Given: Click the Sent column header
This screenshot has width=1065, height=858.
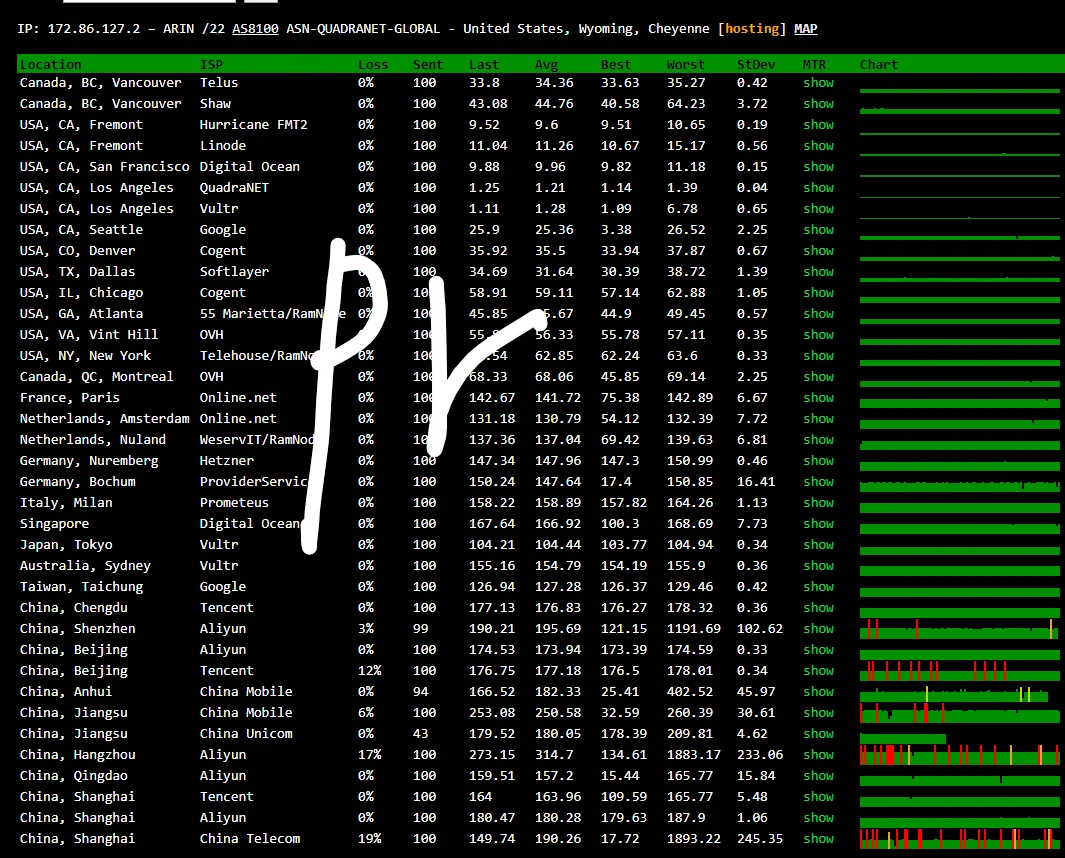Looking at the screenshot, I should pos(428,65).
